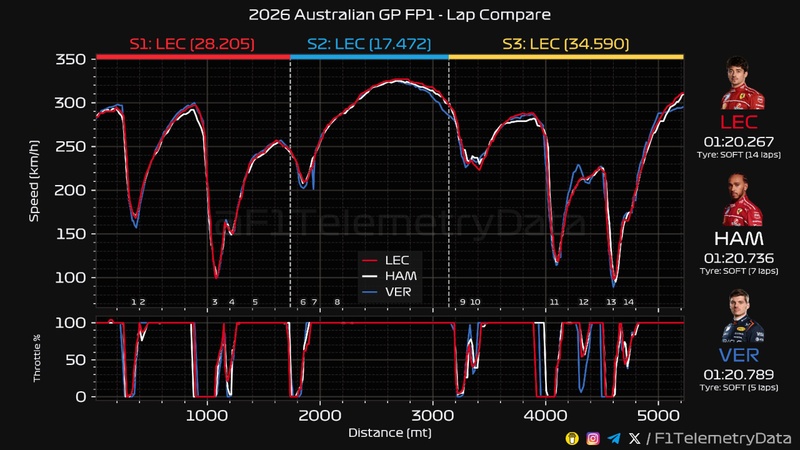Click the HAM legend entry
800x450 pixels.
coord(389,276)
